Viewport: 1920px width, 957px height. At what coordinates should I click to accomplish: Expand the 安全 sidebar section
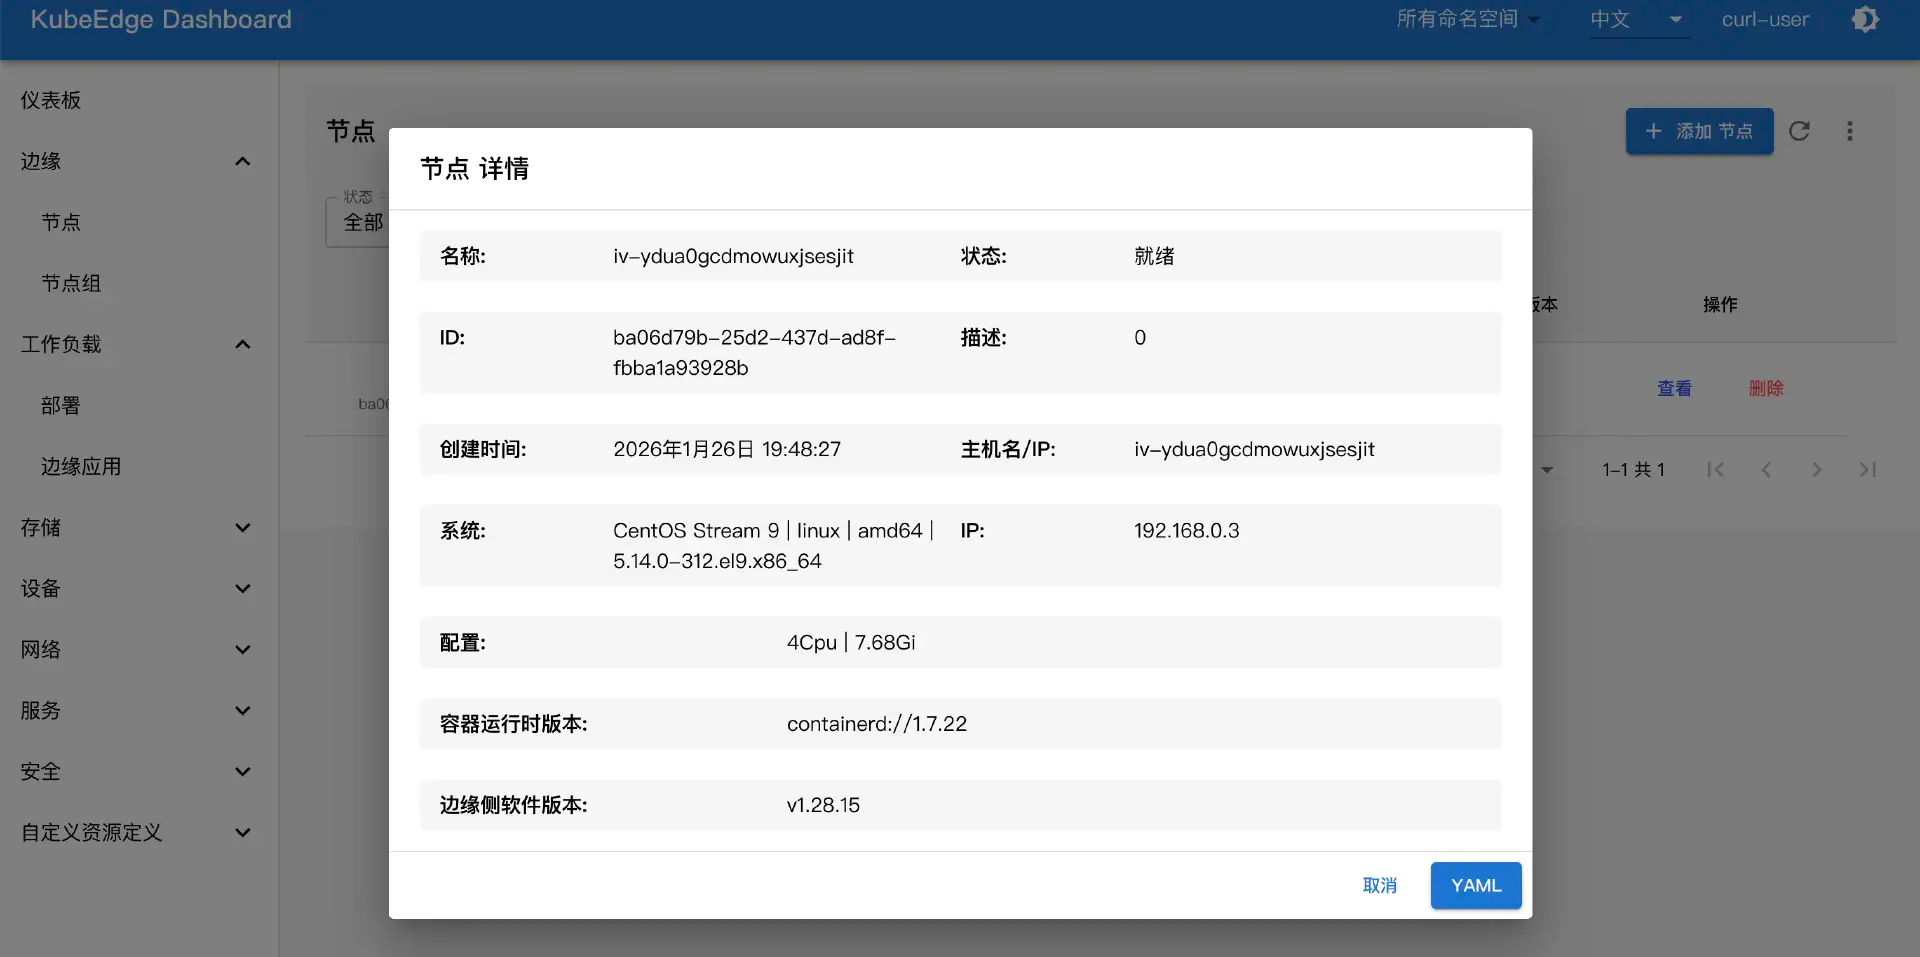(x=242, y=771)
